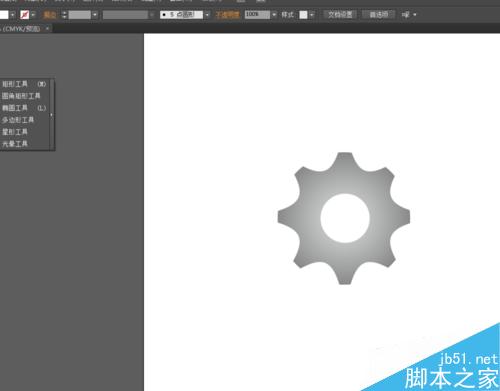Screen dimensions: 500x391
Task: Open the graphic style dropdown arrow
Action: (x=312, y=15)
